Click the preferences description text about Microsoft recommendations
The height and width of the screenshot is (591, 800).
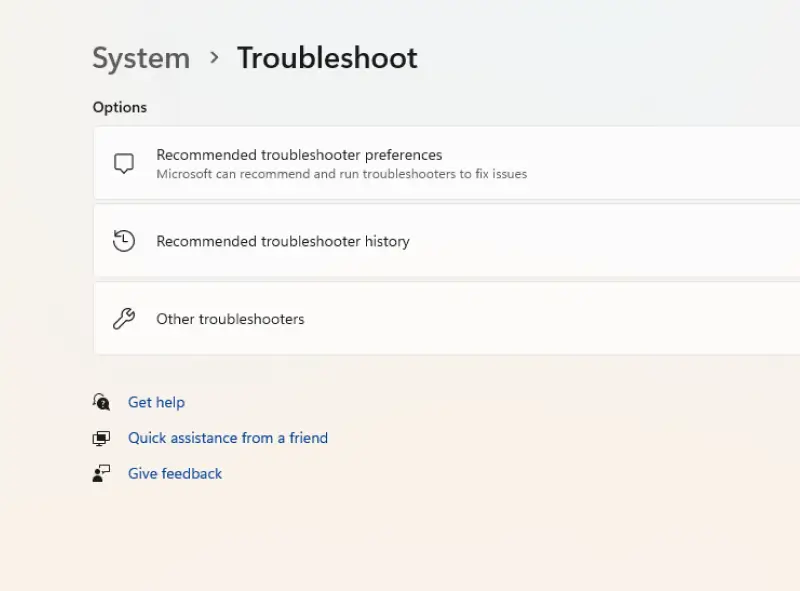[340, 173]
